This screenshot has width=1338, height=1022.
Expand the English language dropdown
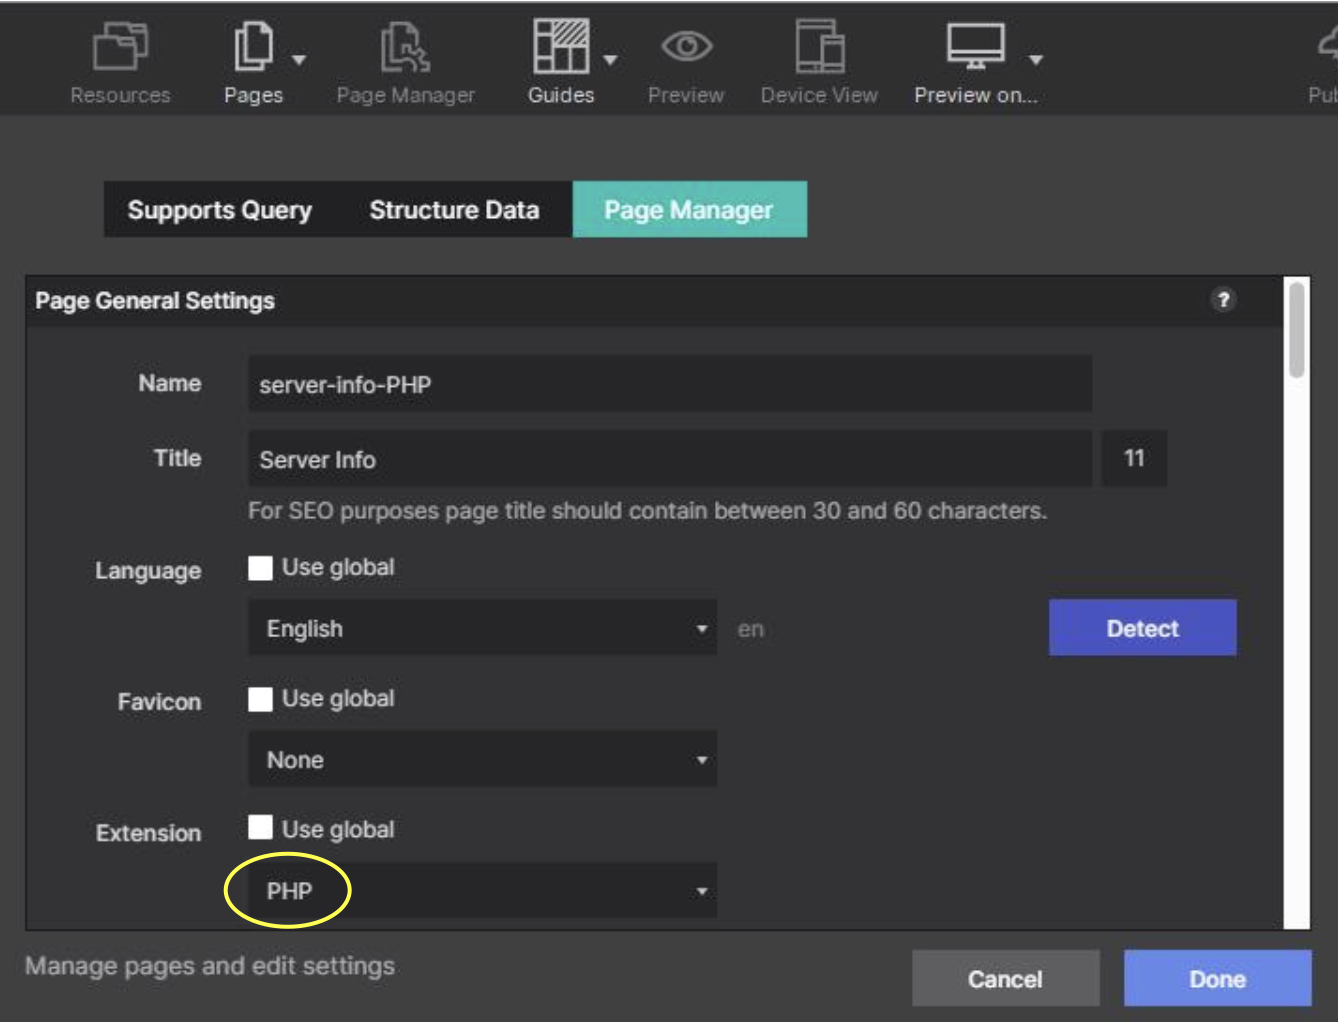coord(482,628)
